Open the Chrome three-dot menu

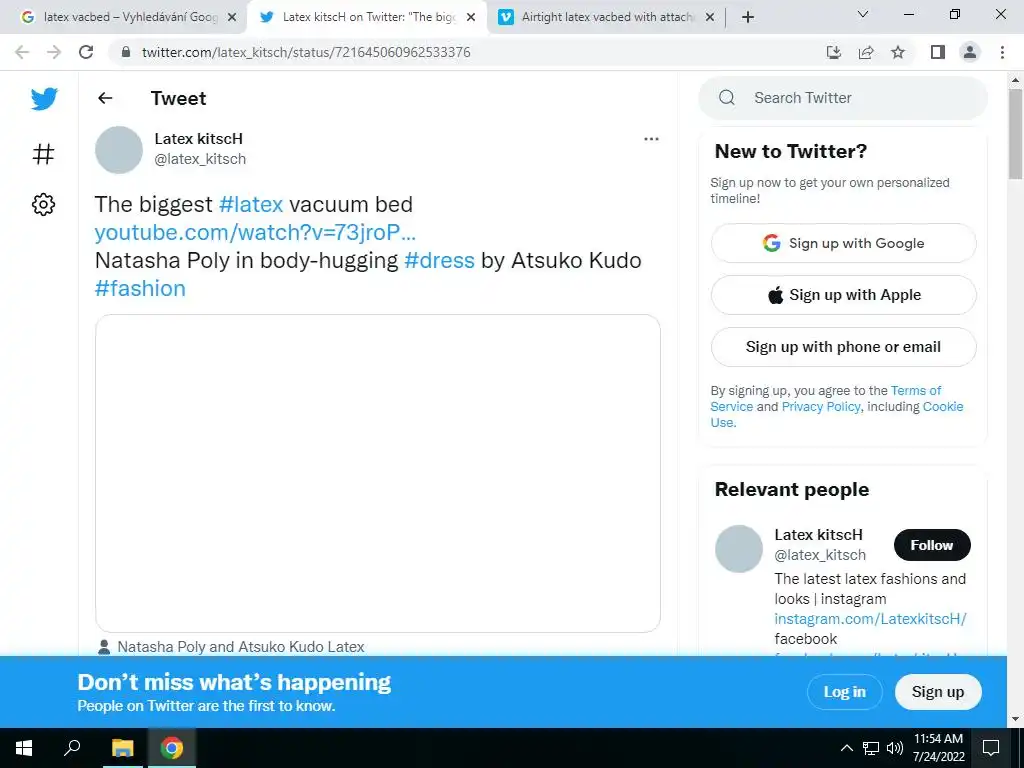pyautogui.click(x=1002, y=52)
